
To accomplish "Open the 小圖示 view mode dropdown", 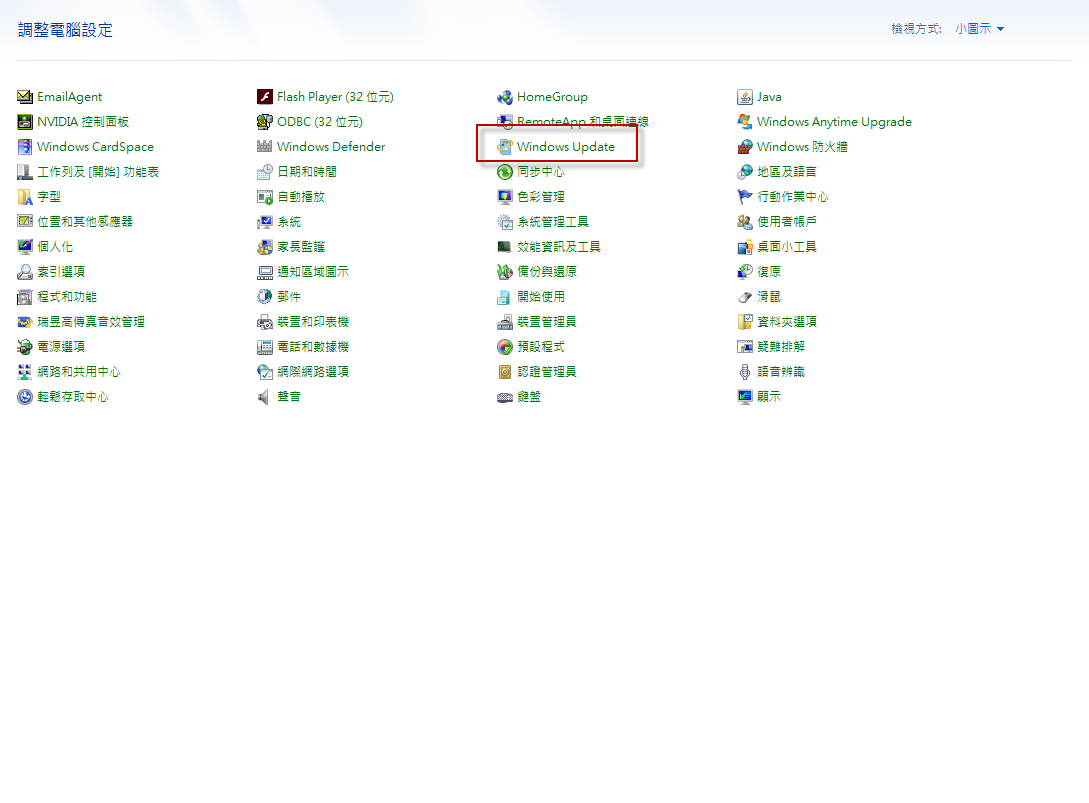I will click(x=979, y=29).
